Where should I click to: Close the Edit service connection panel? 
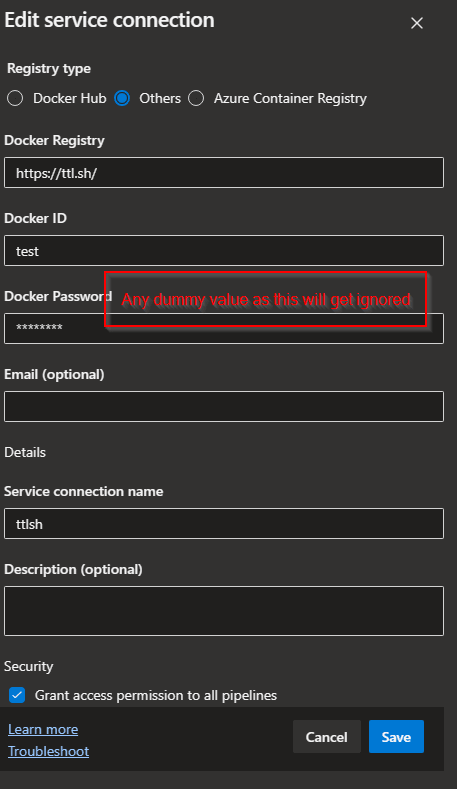click(x=417, y=23)
